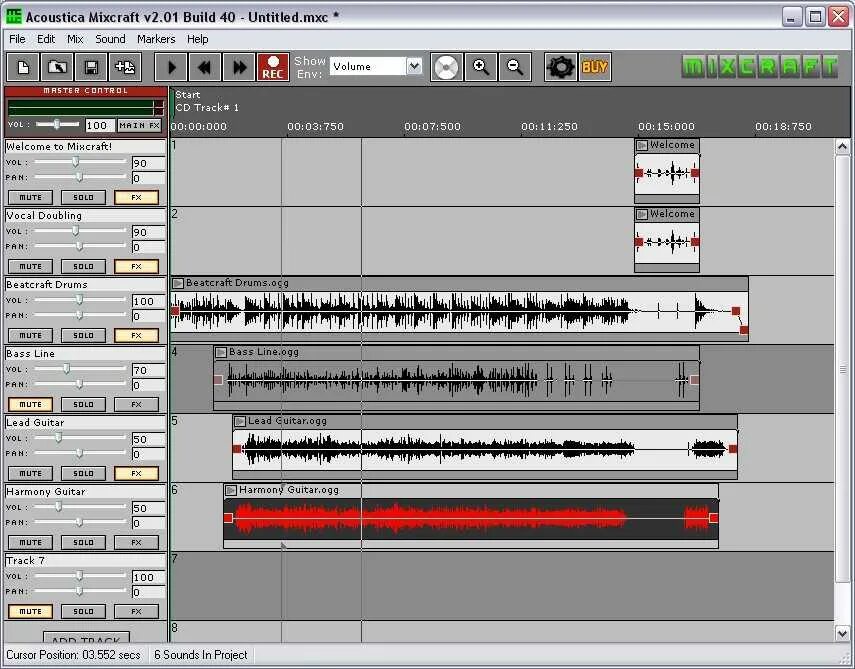Open the Show Env Volume dropdown
The width and height of the screenshot is (855, 669).
click(x=414, y=67)
